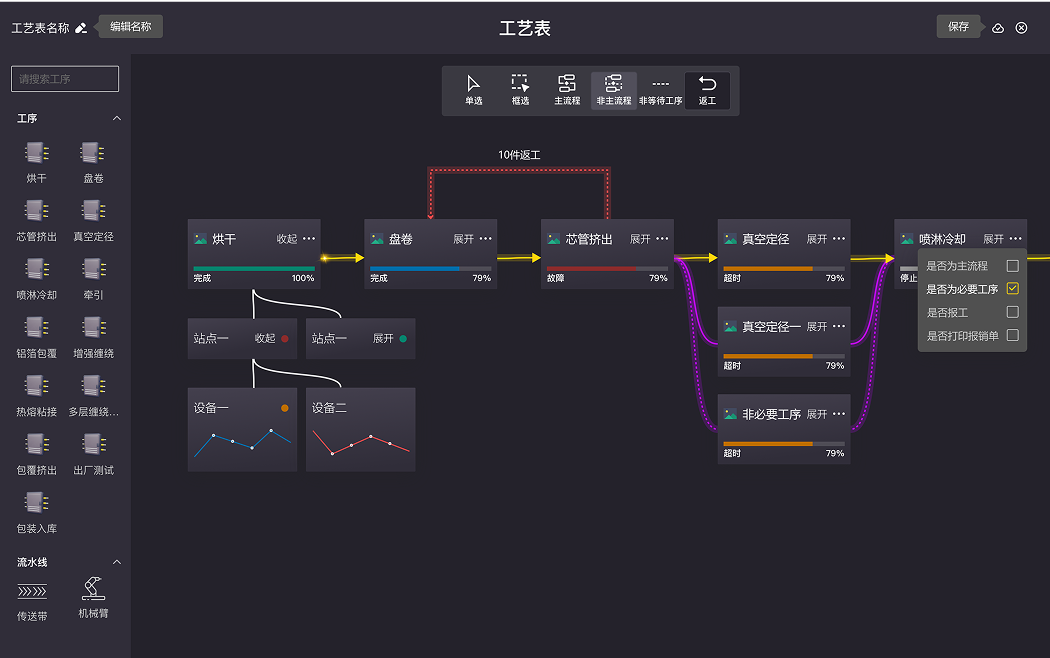Select 非等待工序 in the toolbar
The image size is (1050, 658).
click(x=661, y=89)
